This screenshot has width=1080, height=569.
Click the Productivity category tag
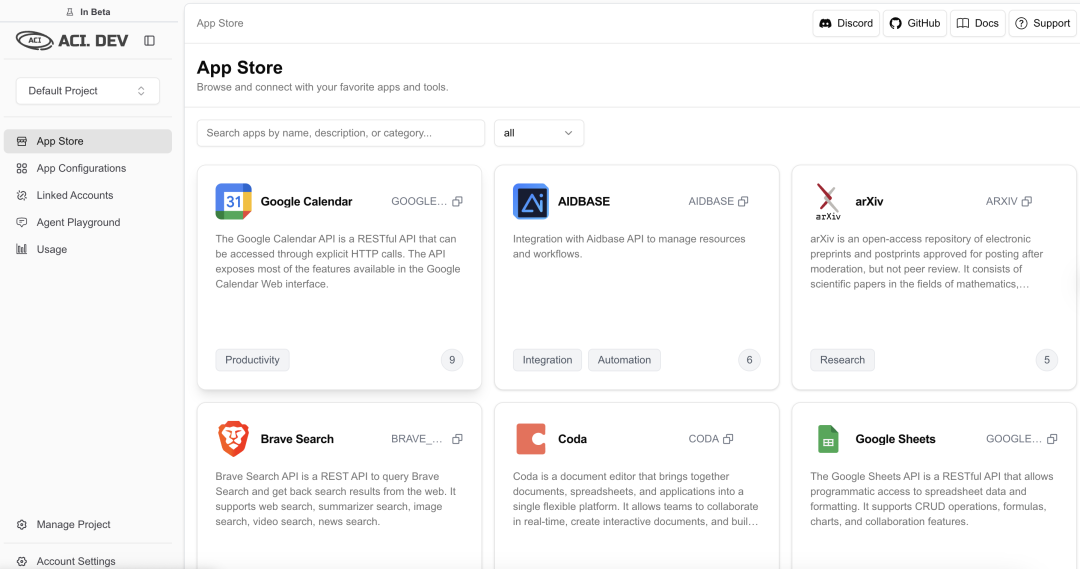[x=252, y=360]
